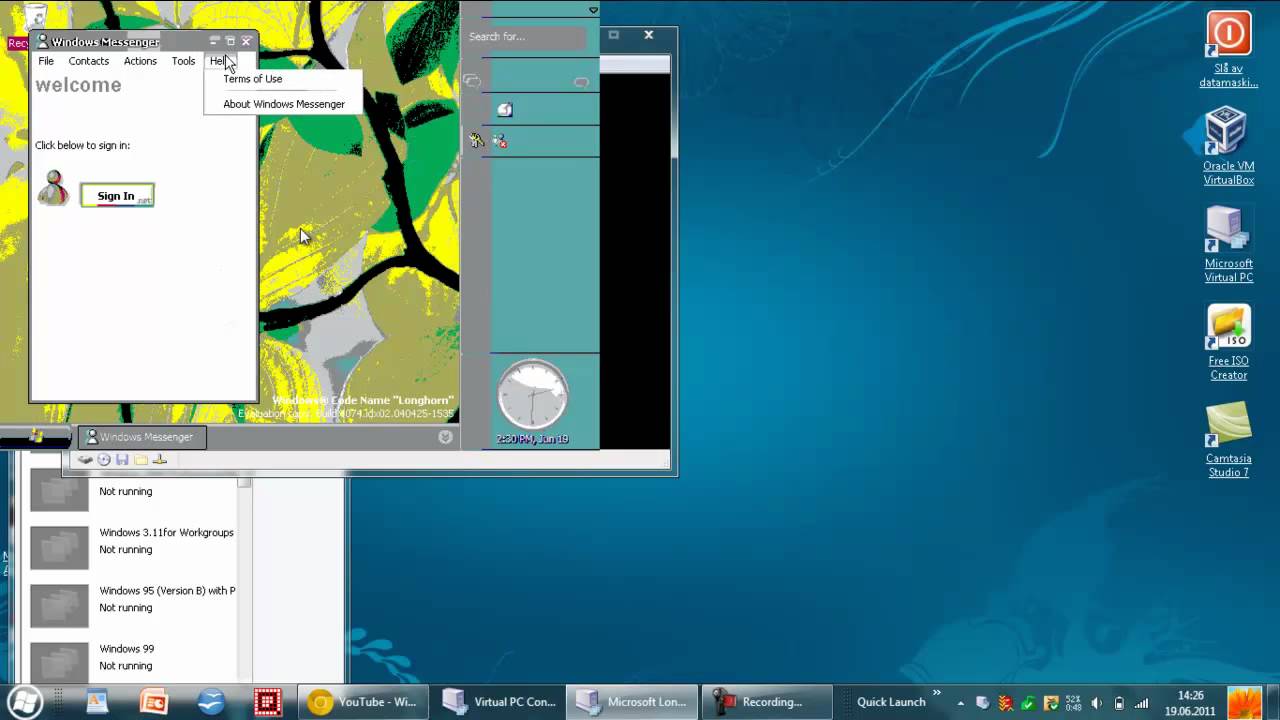Click the yellow keys tray icon in sidebar
Viewport: 1280px width, 720px height.
click(477, 141)
